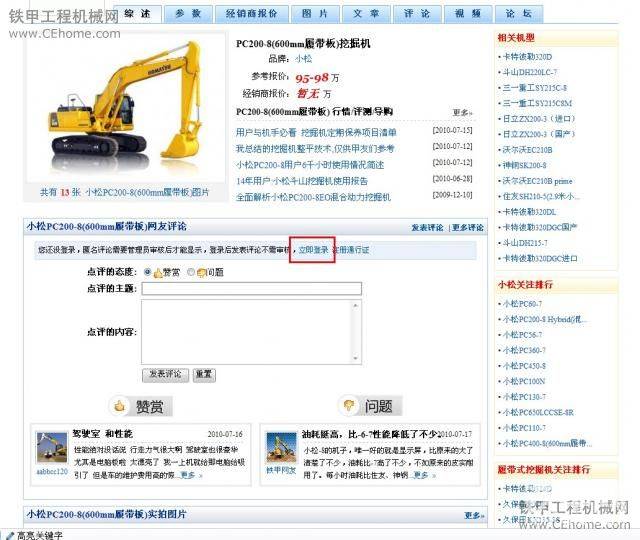Open the 综述 tab

click(138, 14)
